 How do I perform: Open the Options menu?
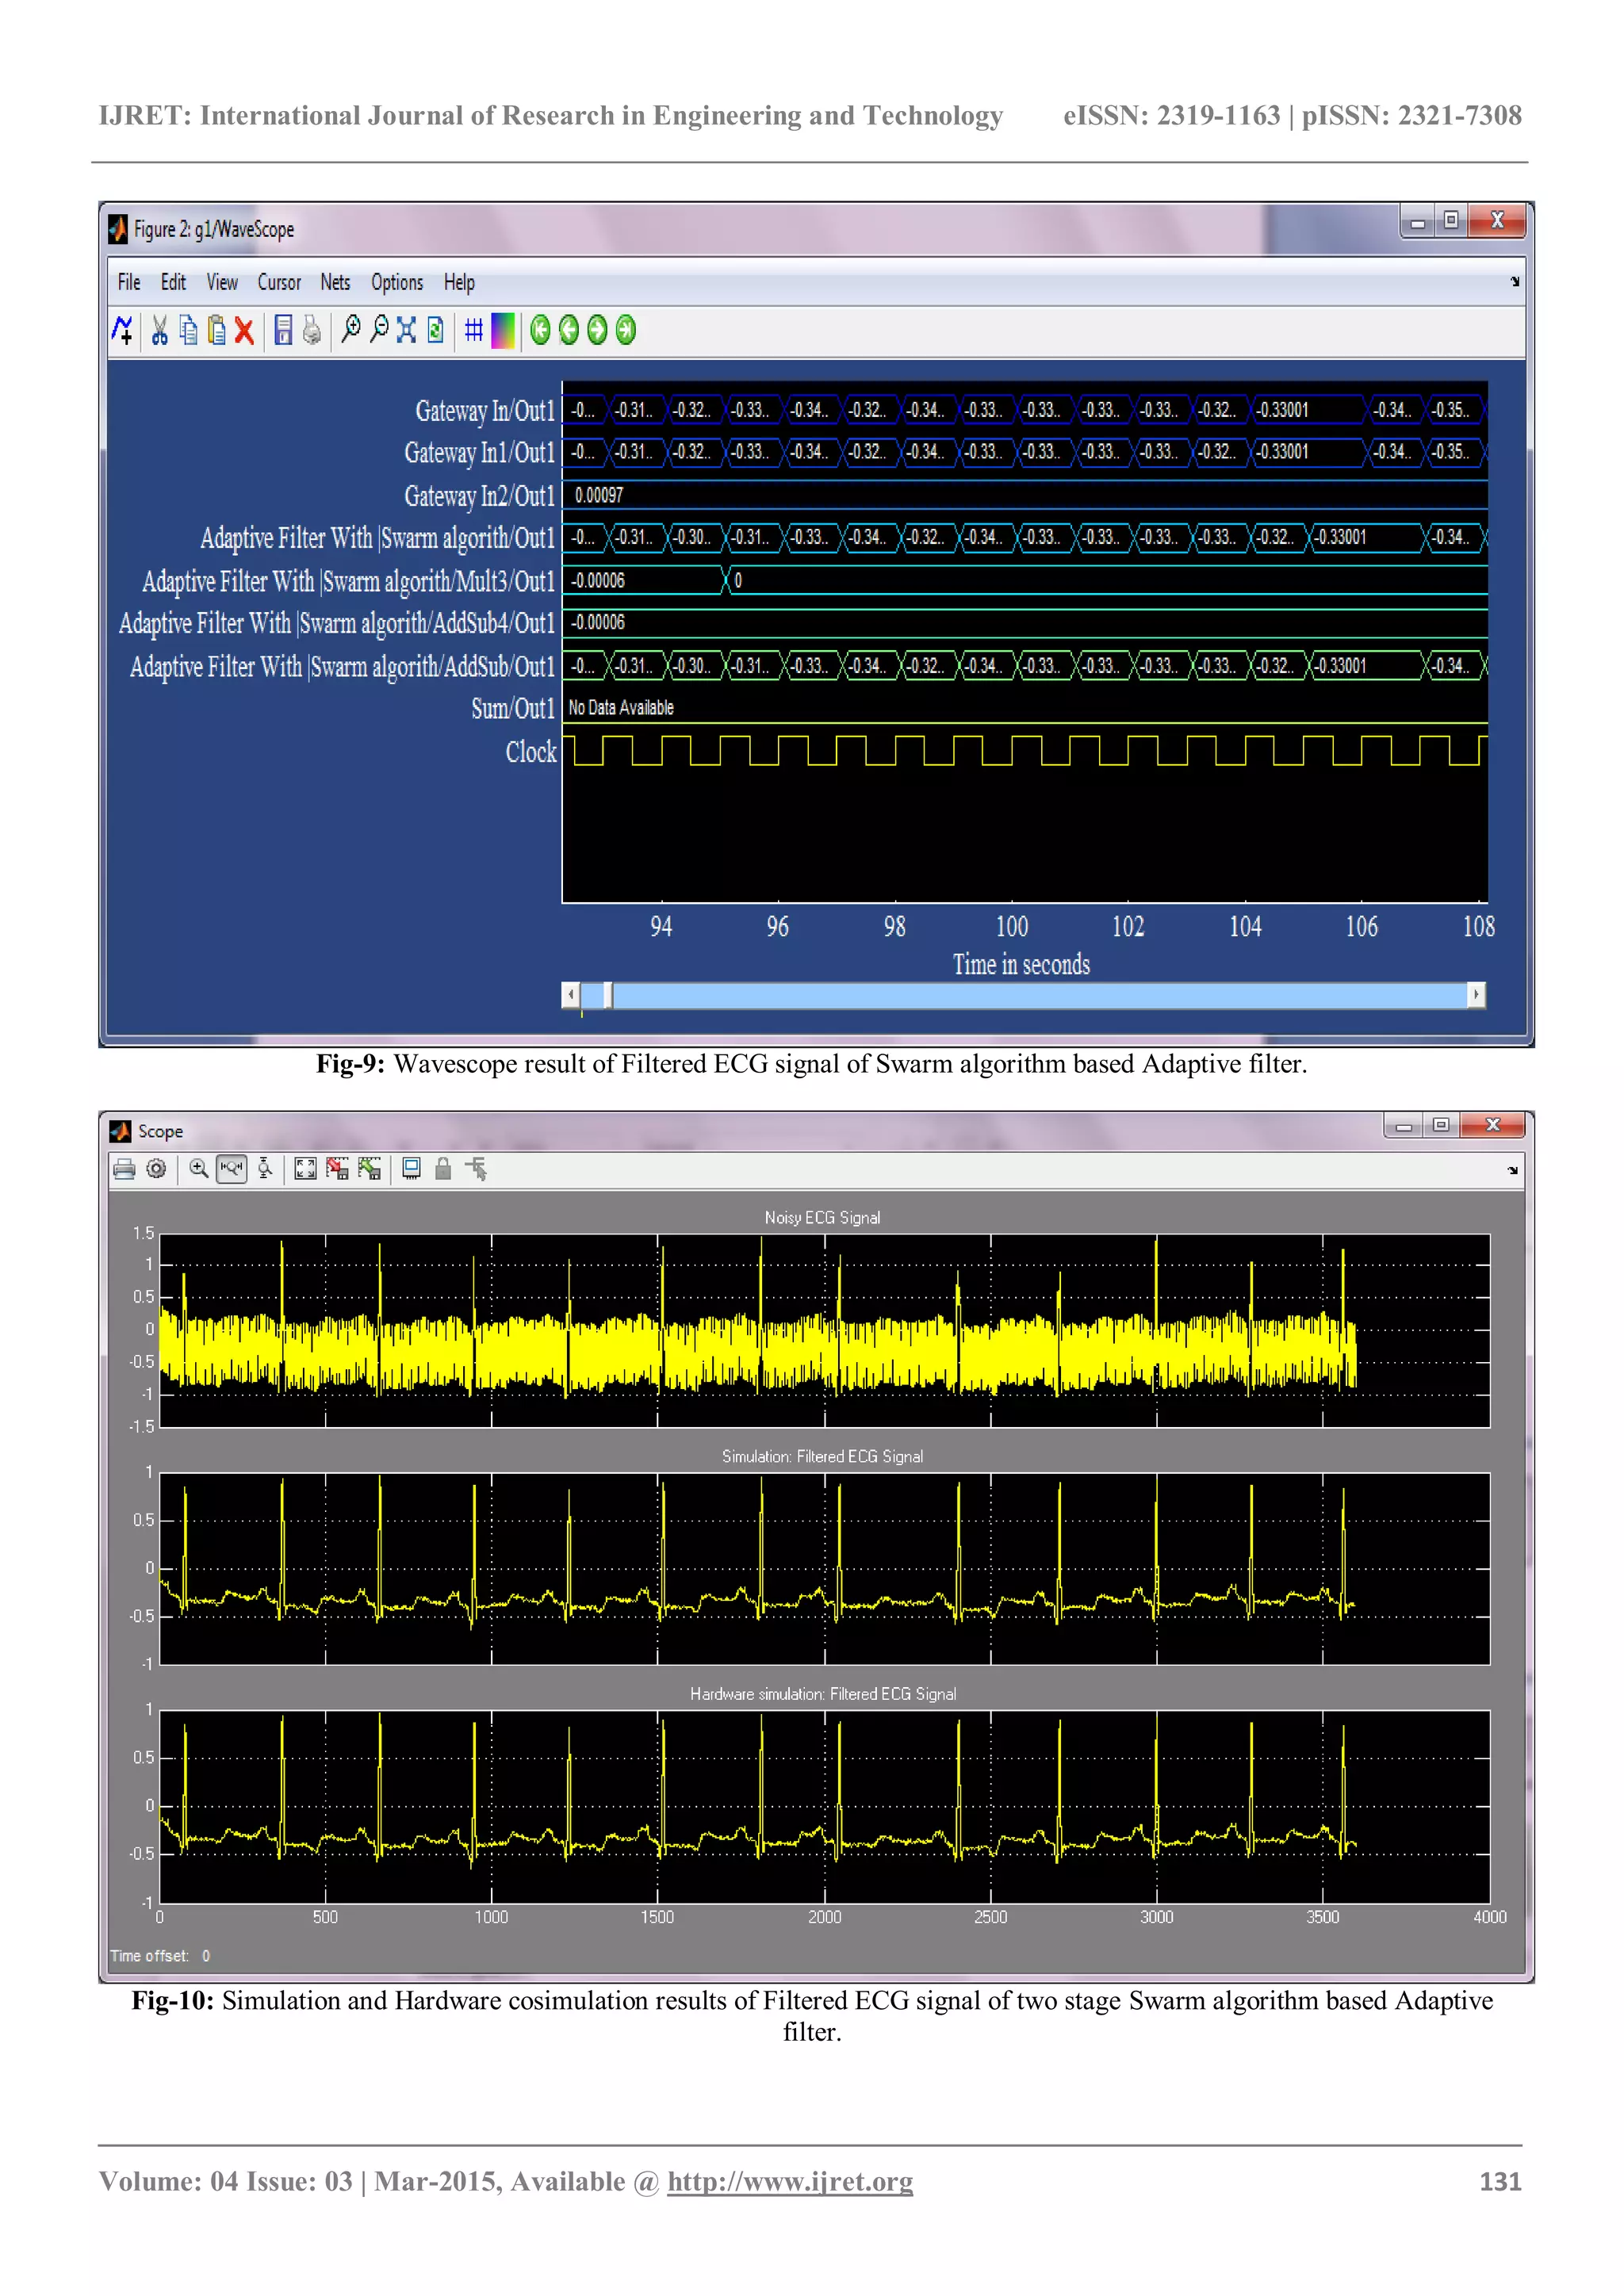pos(397,283)
